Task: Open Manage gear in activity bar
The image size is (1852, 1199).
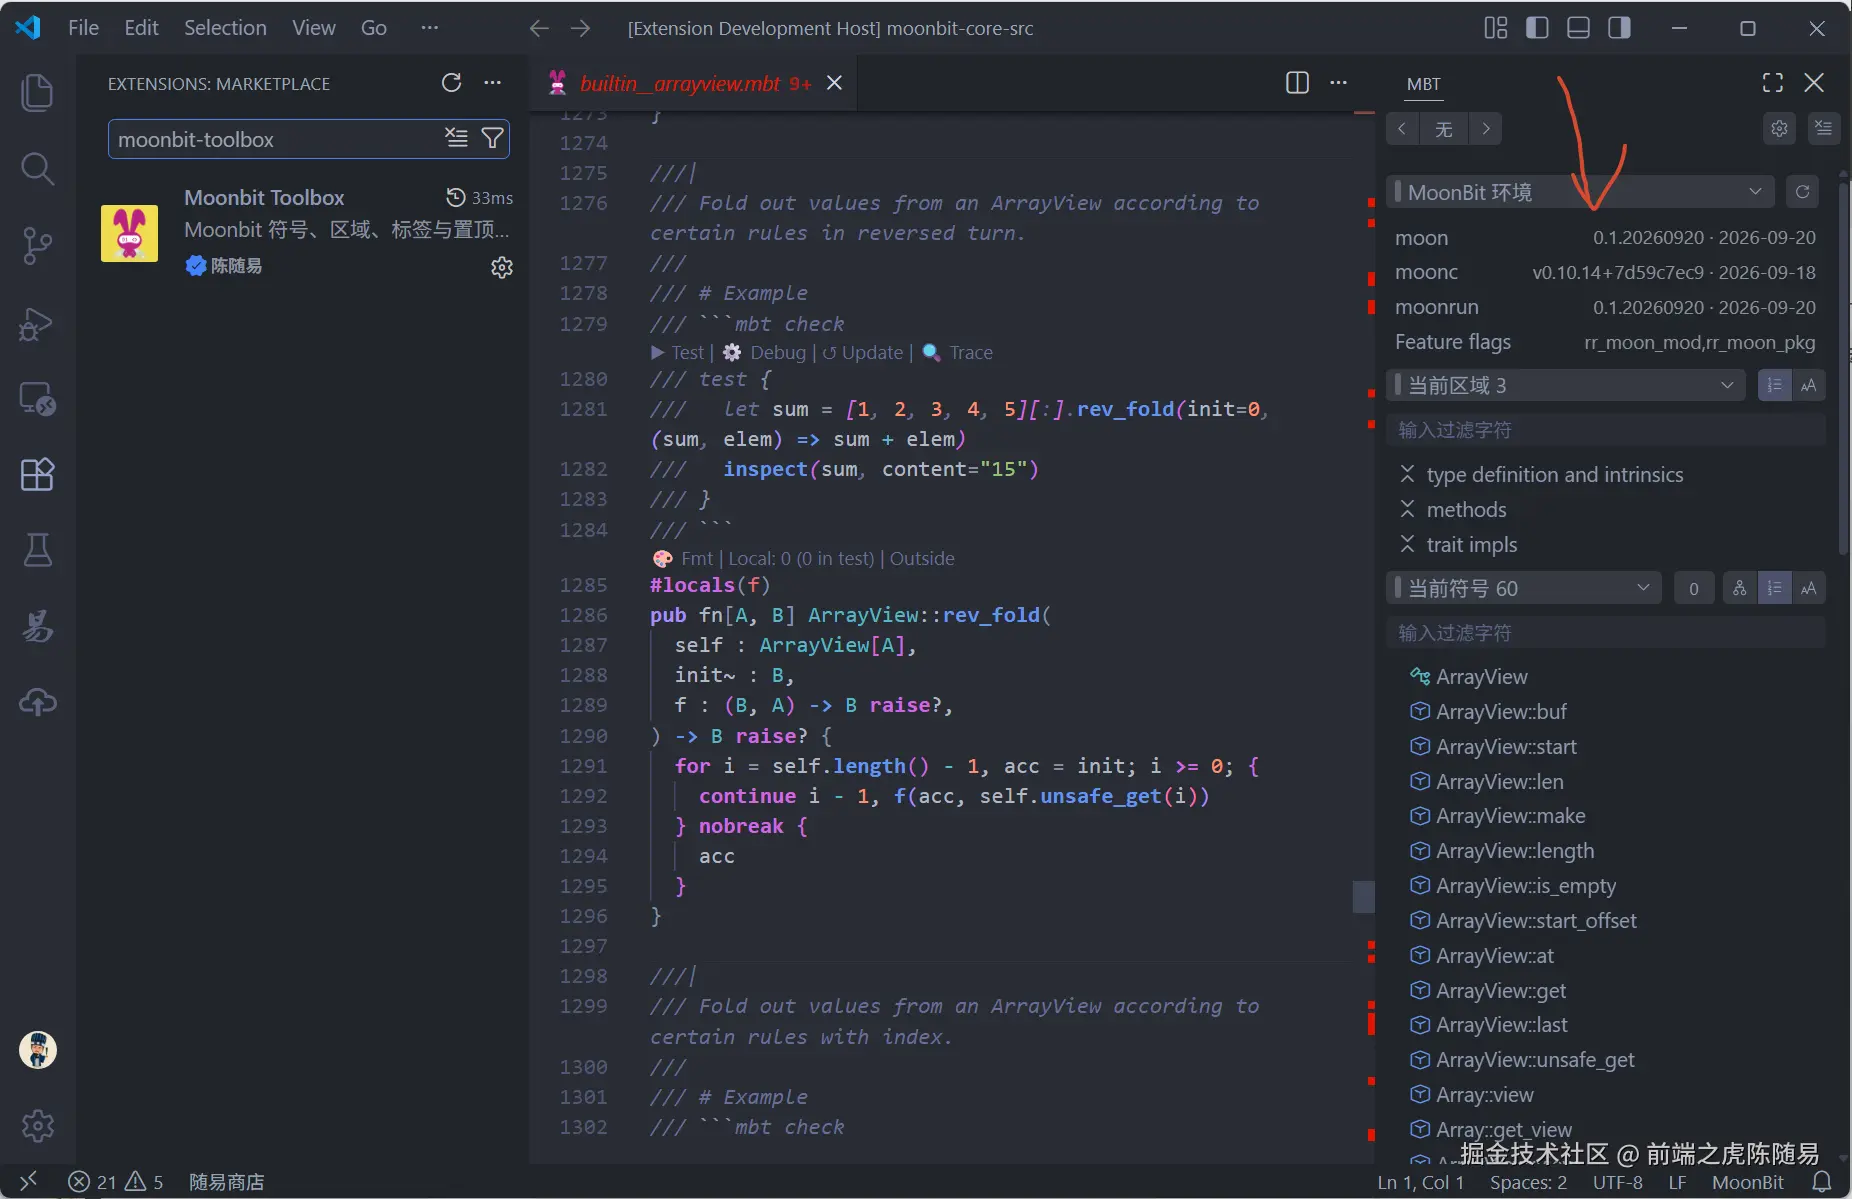Action: [37, 1126]
